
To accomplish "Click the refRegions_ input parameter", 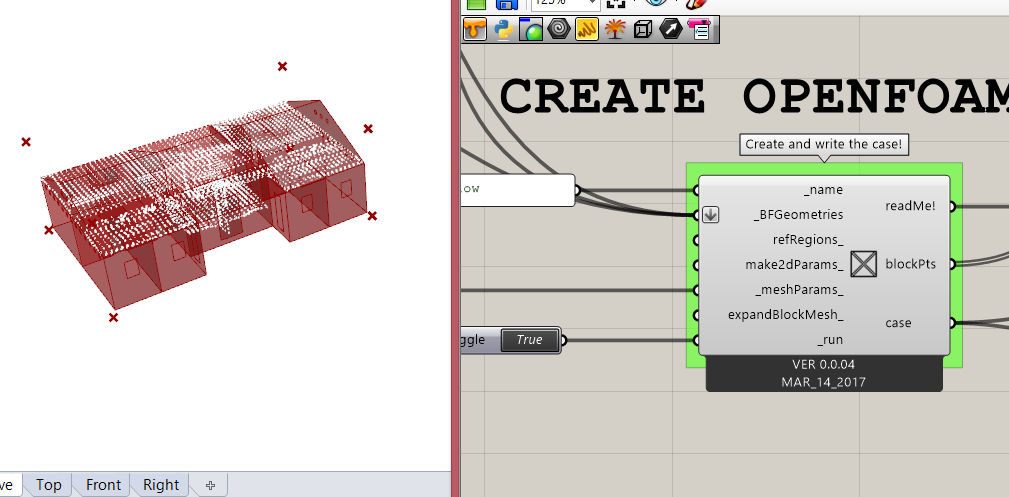I will (808, 239).
